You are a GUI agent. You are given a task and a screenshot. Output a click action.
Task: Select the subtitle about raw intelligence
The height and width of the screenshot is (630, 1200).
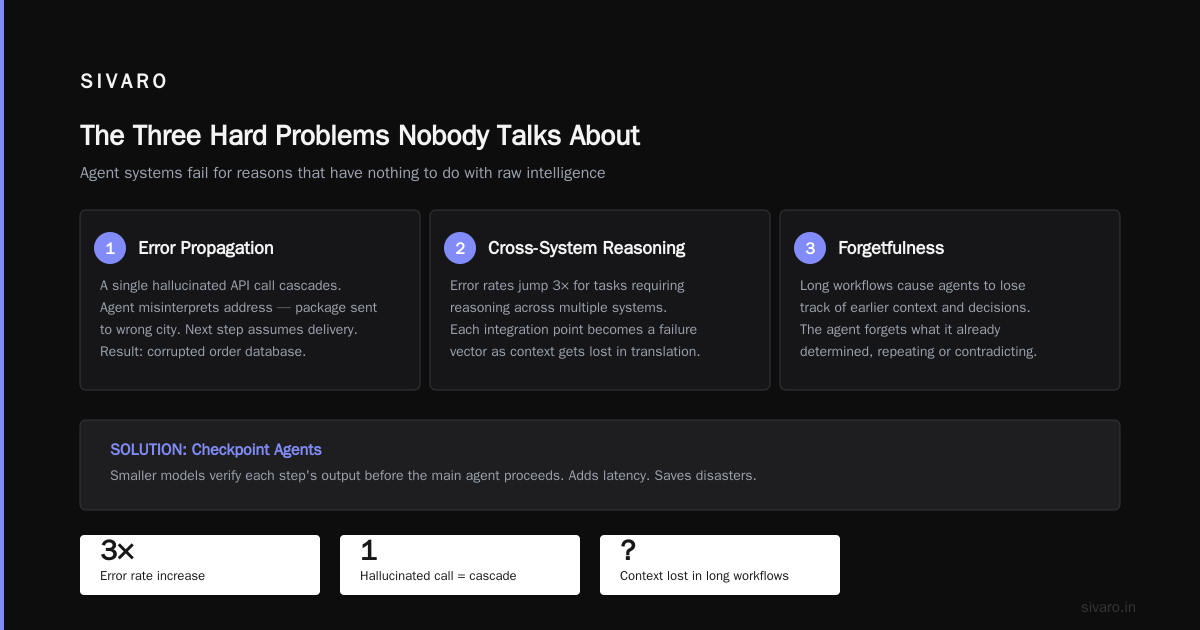pyautogui.click(x=343, y=173)
